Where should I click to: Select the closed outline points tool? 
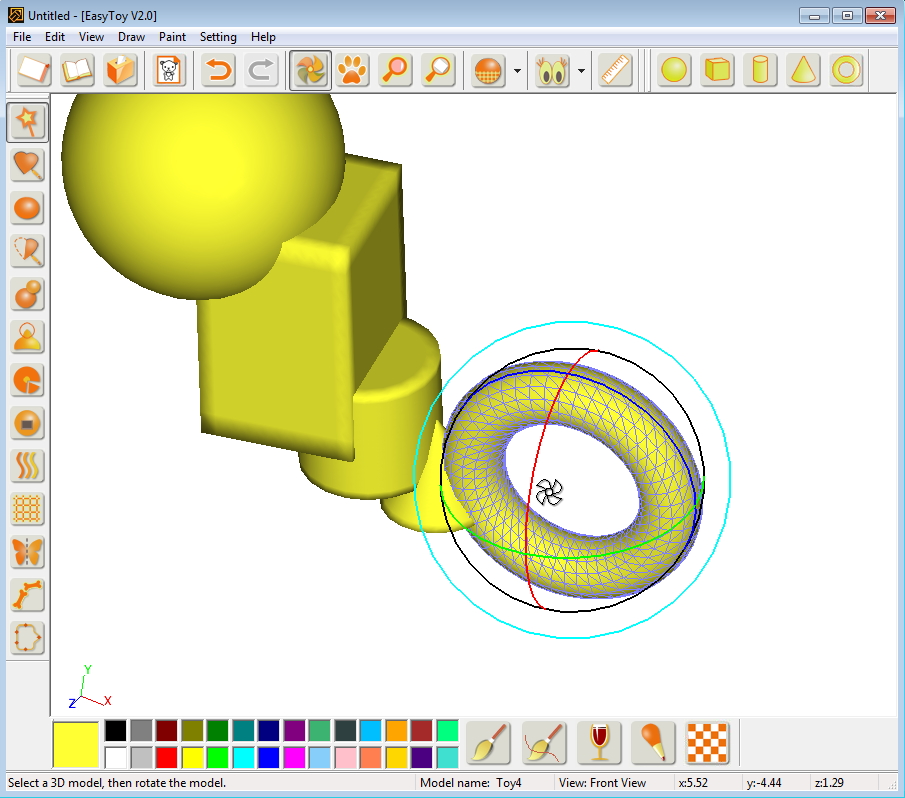click(x=27, y=638)
